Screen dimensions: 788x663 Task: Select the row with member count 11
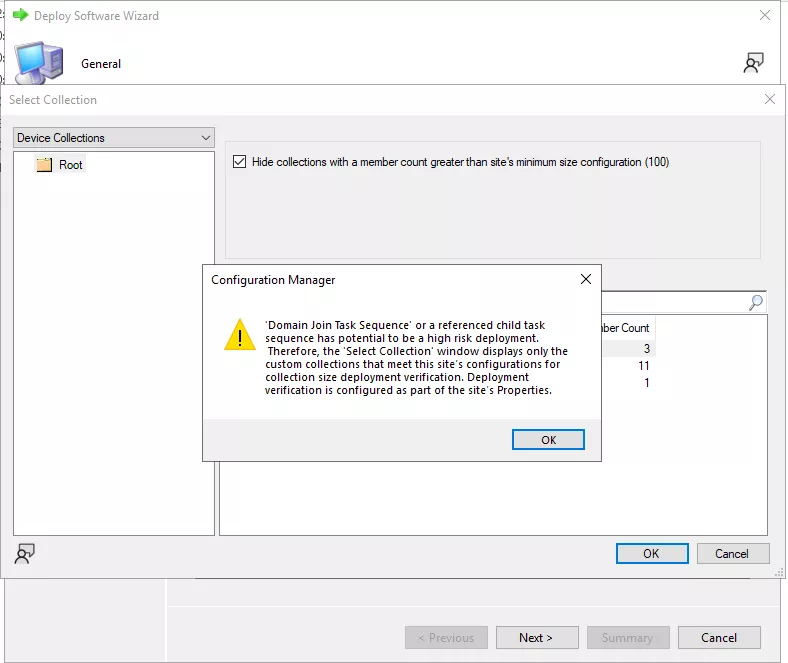[628, 365]
